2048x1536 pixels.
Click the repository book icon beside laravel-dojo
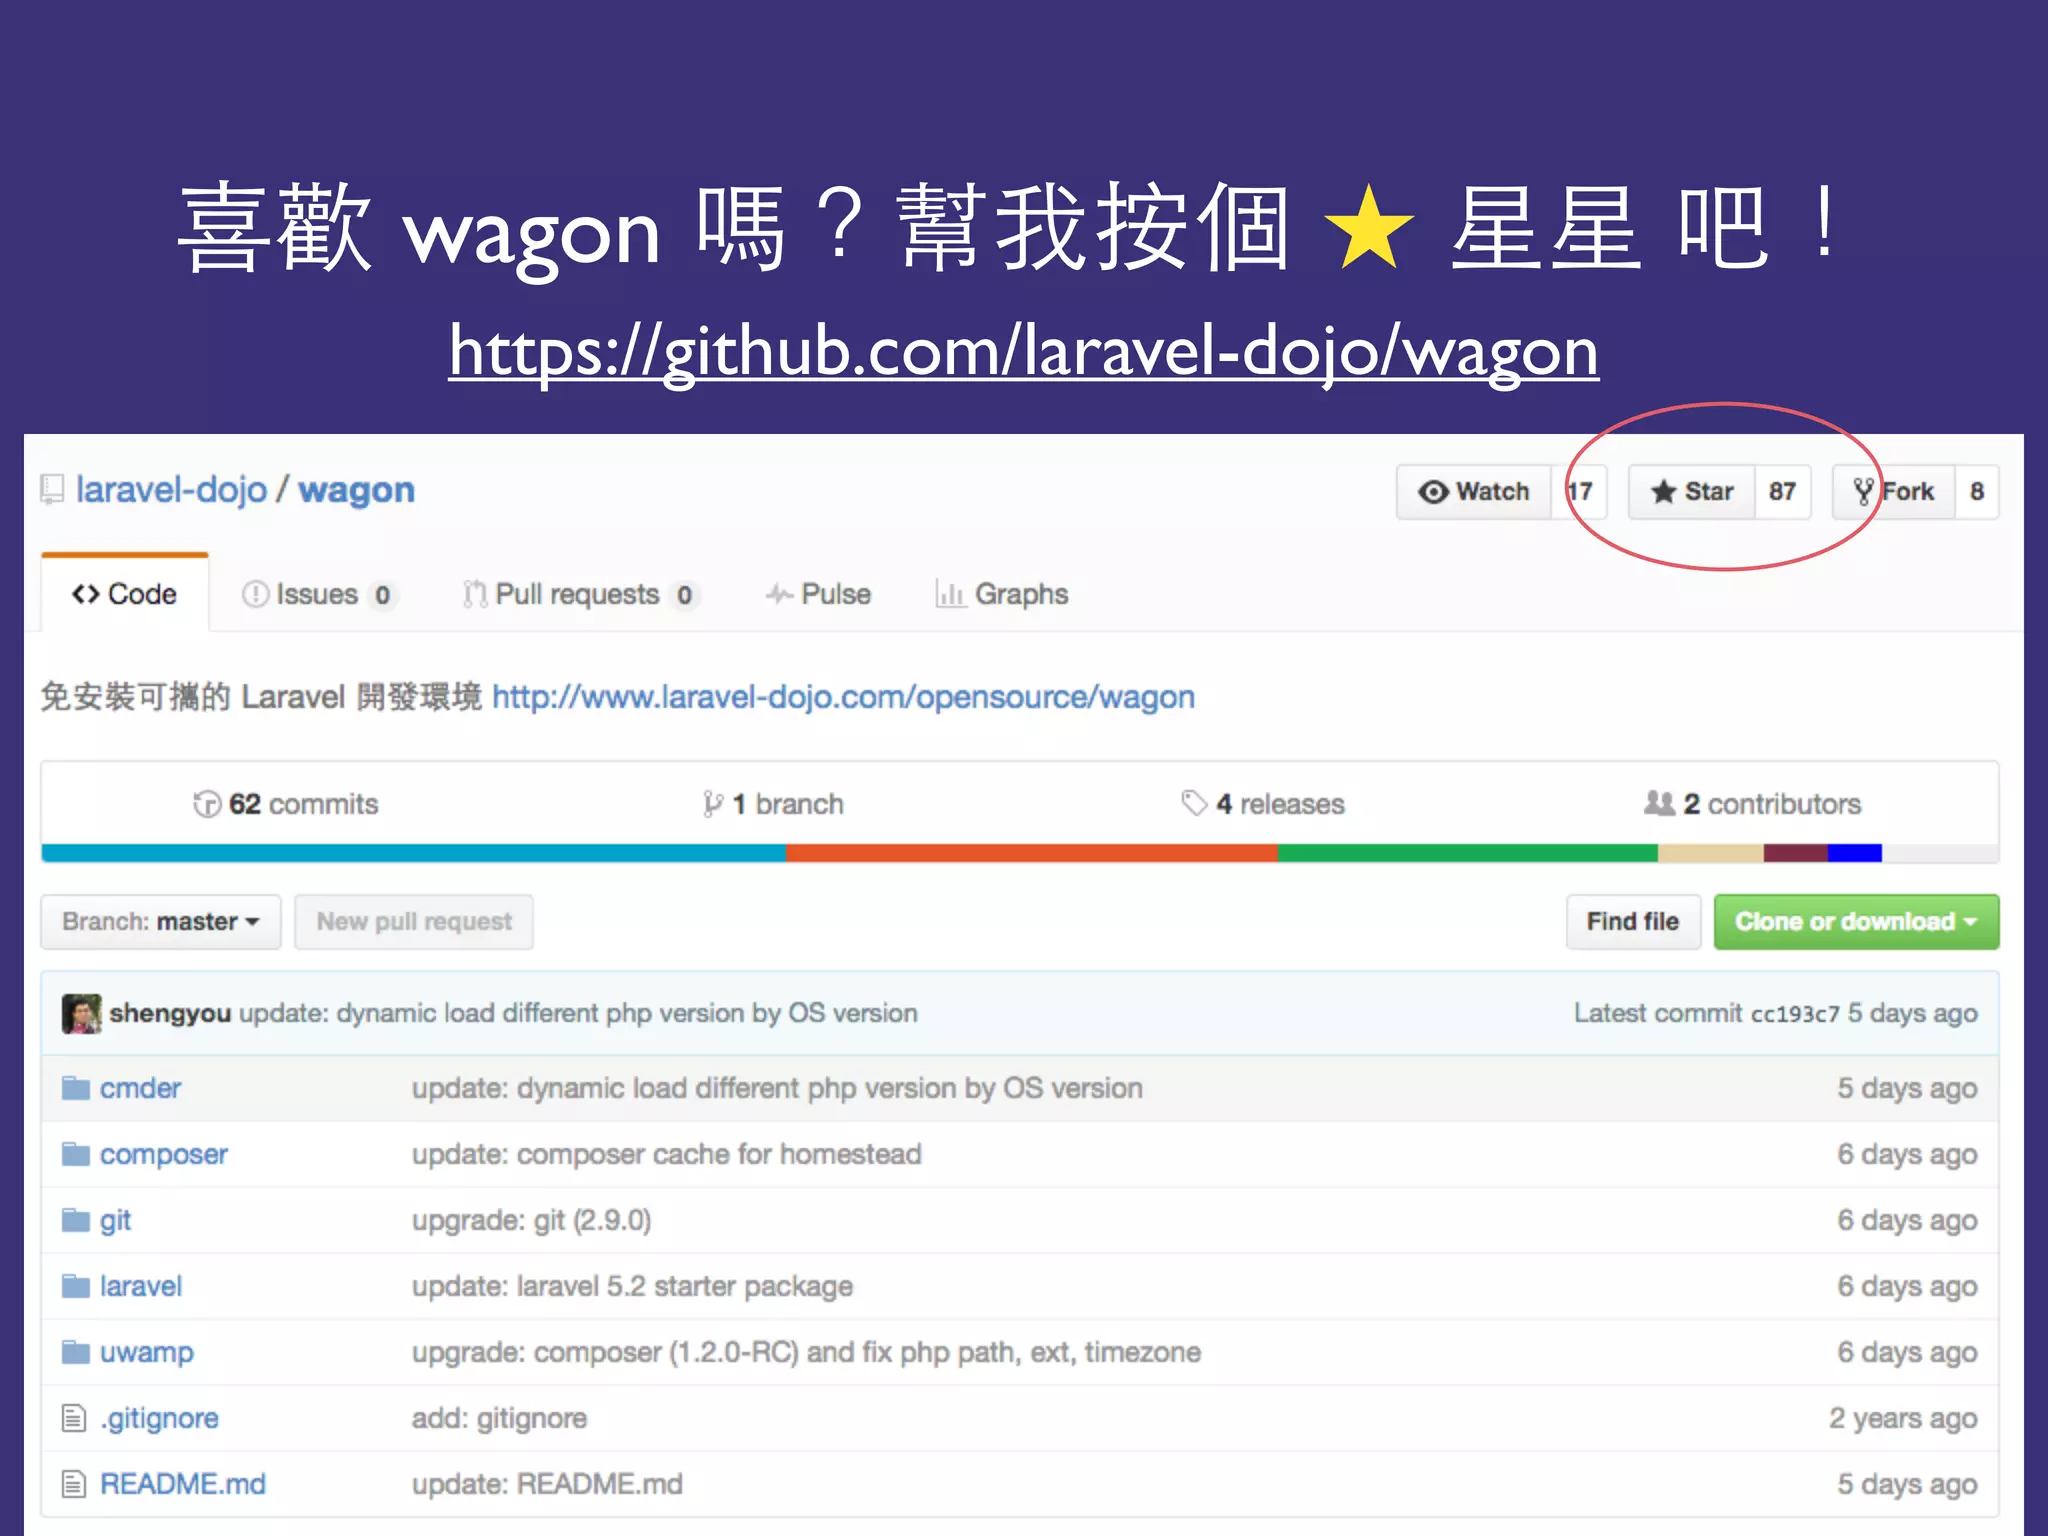point(52,490)
